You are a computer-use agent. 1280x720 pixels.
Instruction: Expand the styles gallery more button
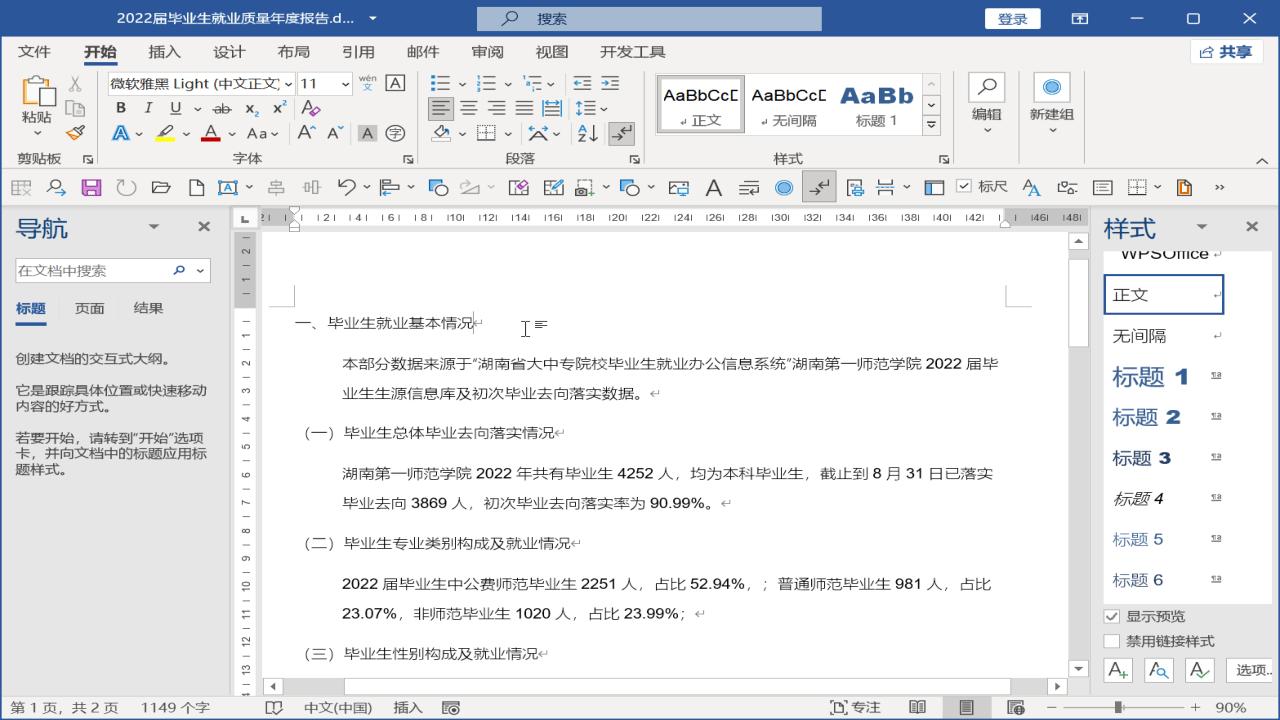(932, 125)
